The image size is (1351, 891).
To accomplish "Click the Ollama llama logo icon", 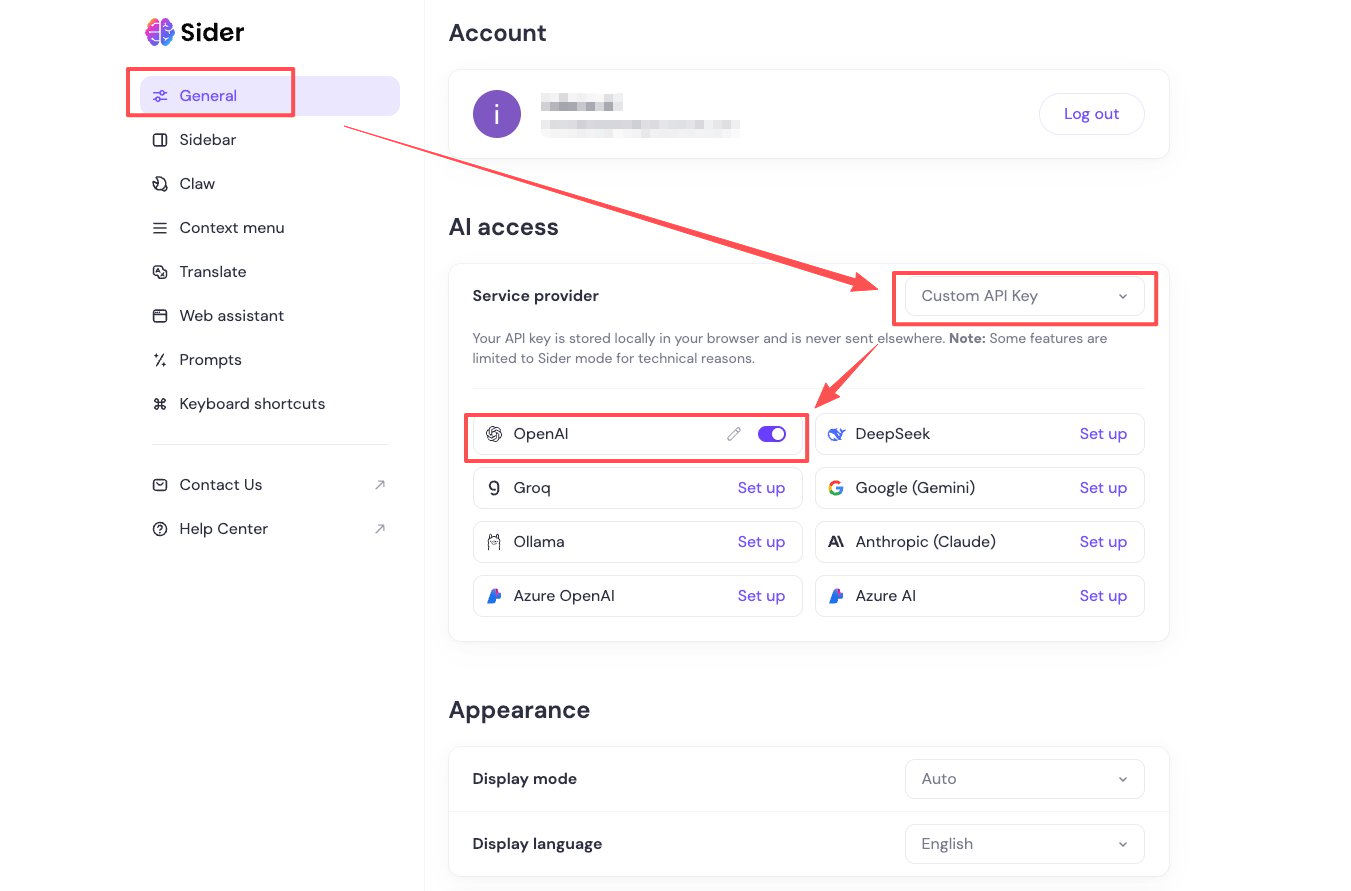I will pos(494,542).
